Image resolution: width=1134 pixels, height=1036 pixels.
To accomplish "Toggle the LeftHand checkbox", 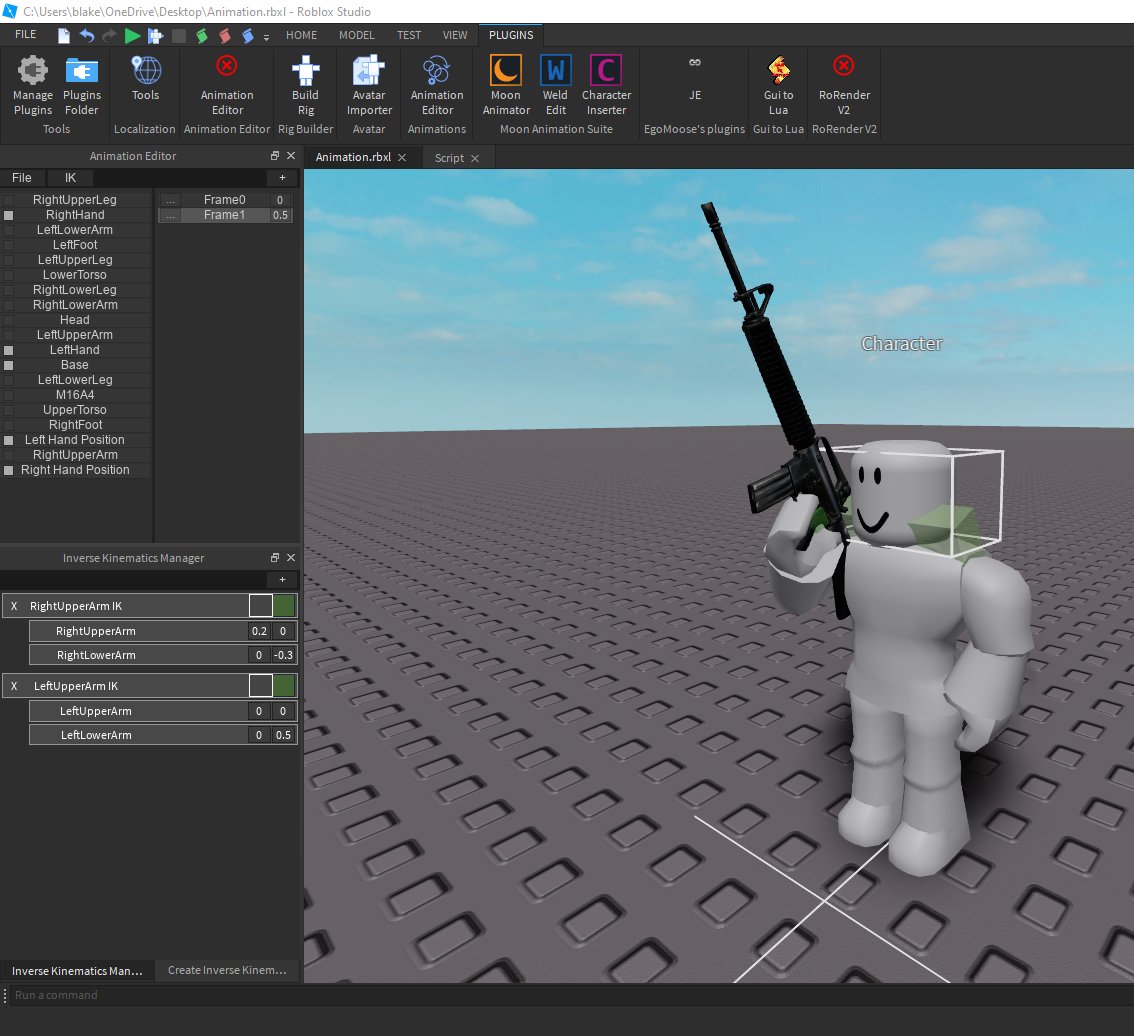I will click(9, 350).
